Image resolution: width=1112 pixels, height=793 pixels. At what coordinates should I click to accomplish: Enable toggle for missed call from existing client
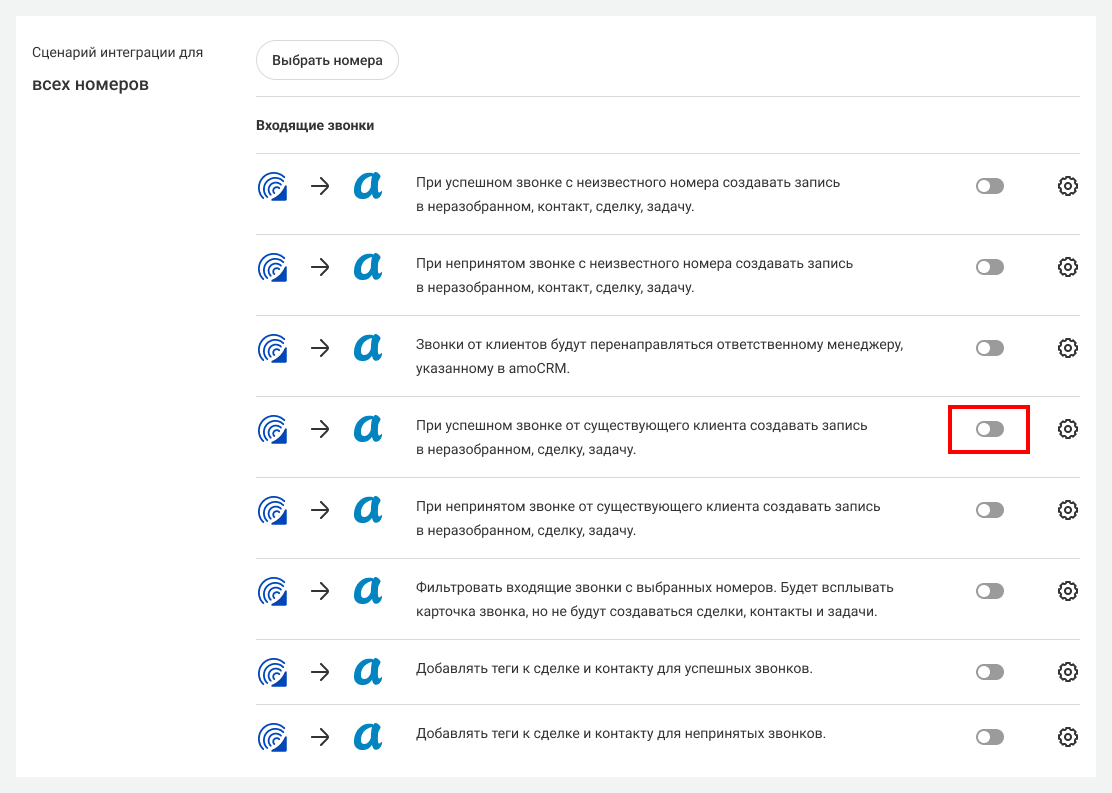pyautogui.click(x=989, y=509)
